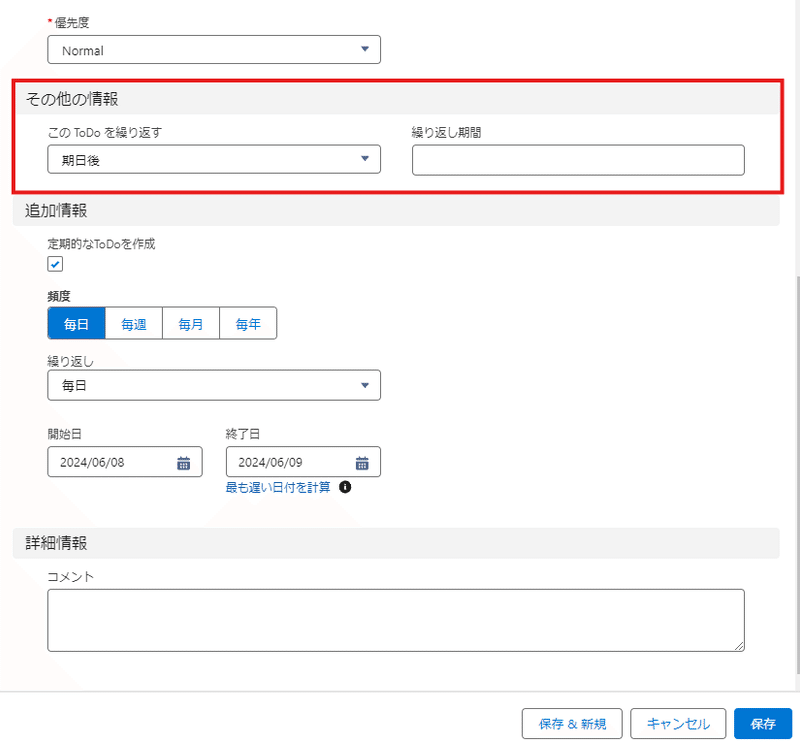Open the 開始日 calendar picker icon

click(183, 463)
